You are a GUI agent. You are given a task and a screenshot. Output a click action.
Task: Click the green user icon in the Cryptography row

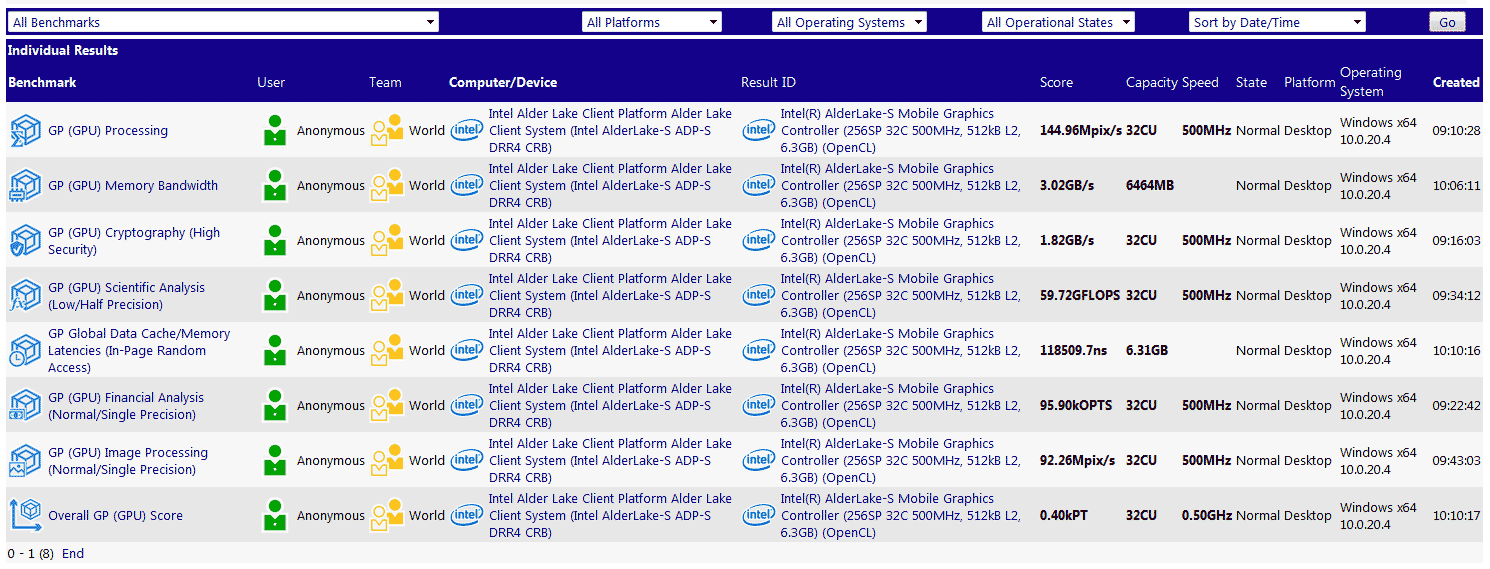click(275, 240)
